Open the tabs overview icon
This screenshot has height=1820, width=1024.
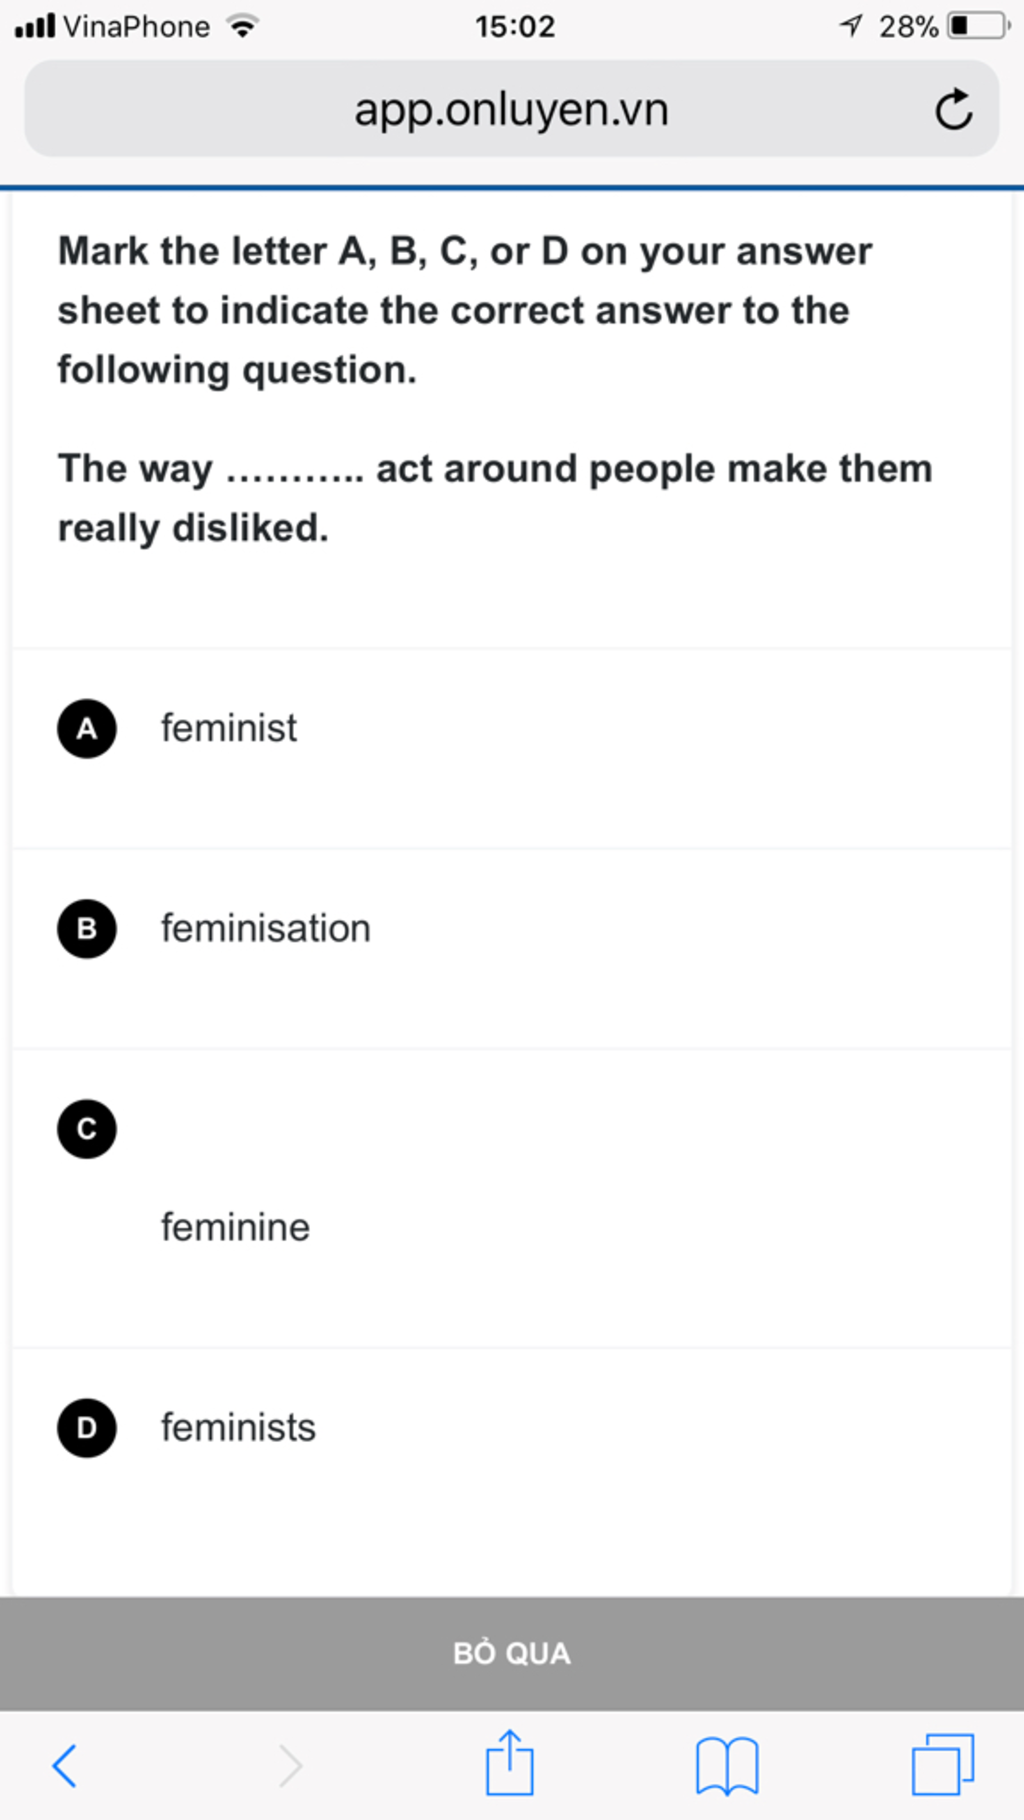[942, 1764]
